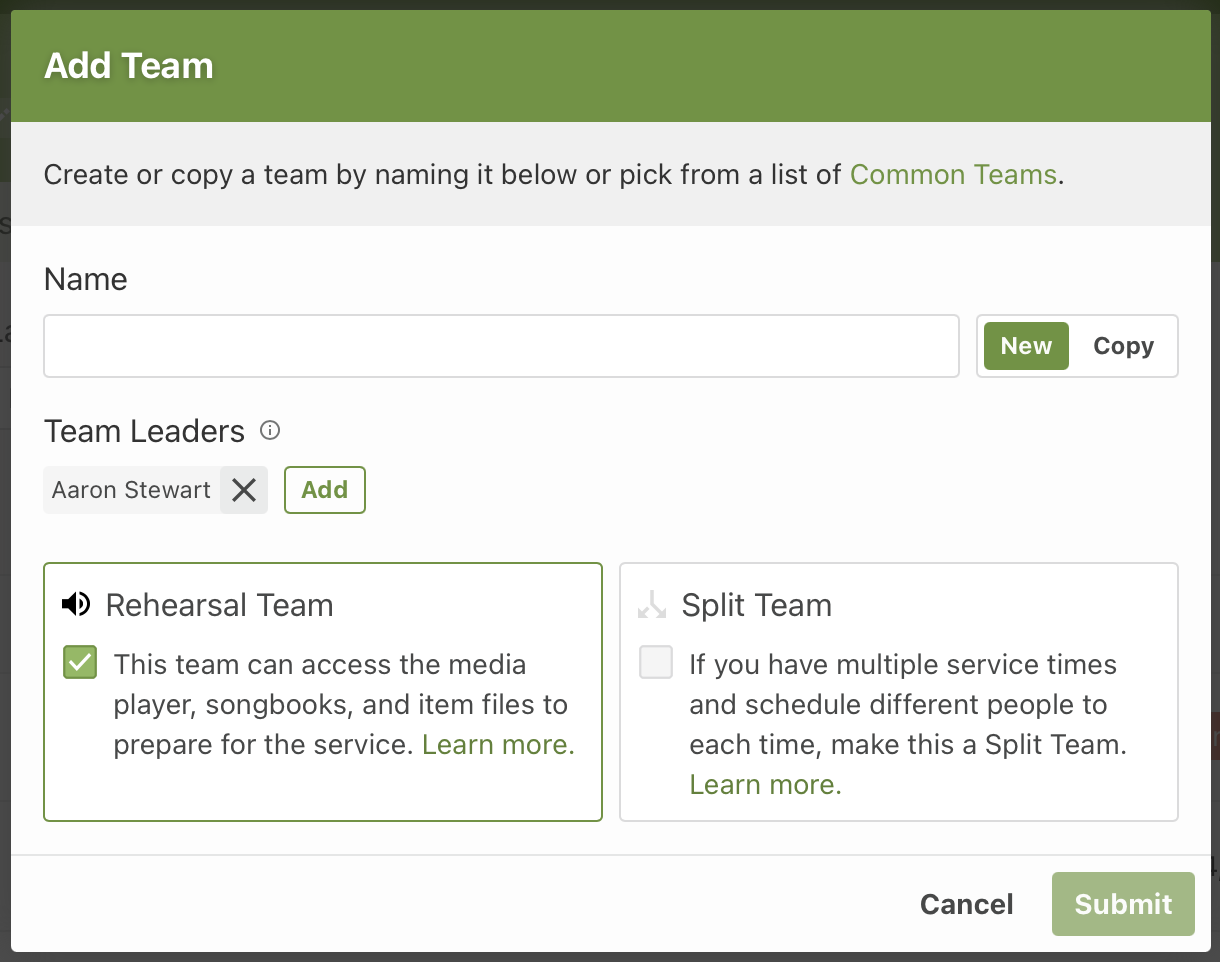1220x962 pixels.
Task: Open Learn more in Split Team card
Action: pyautogui.click(x=765, y=784)
